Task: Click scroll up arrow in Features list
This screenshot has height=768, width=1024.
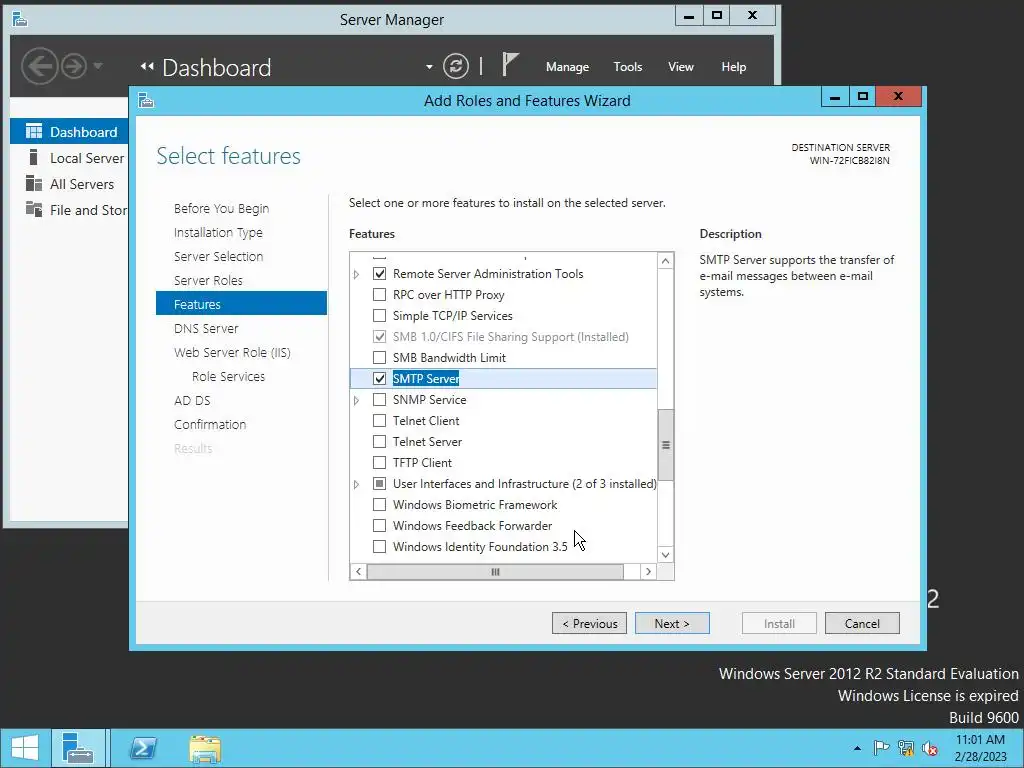Action: pyautogui.click(x=665, y=261)
